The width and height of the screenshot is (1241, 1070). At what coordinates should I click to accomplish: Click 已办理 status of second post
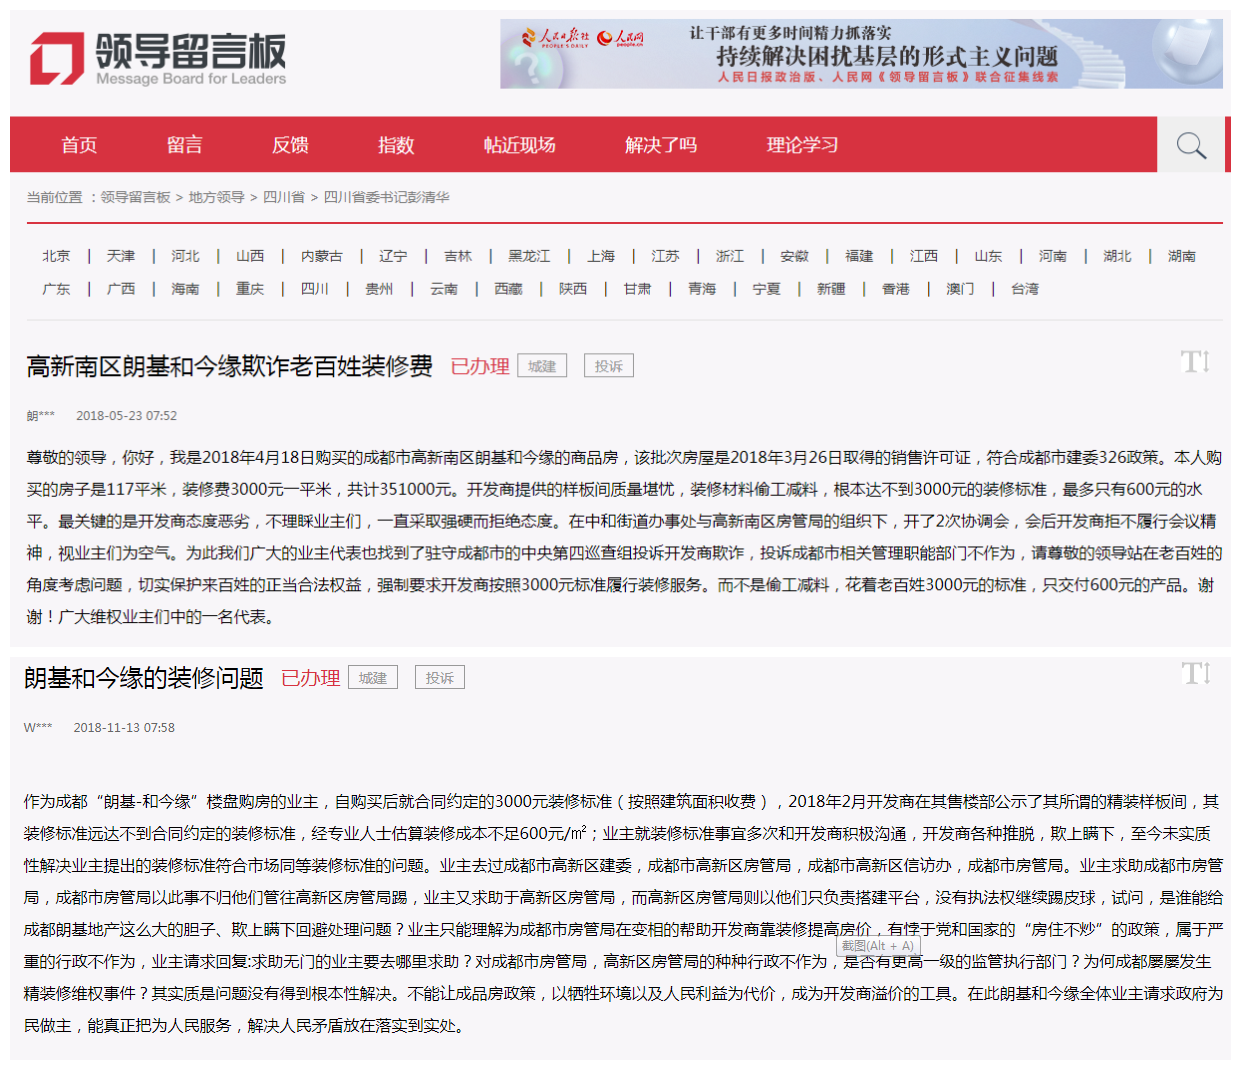click(x=311, y=679)
